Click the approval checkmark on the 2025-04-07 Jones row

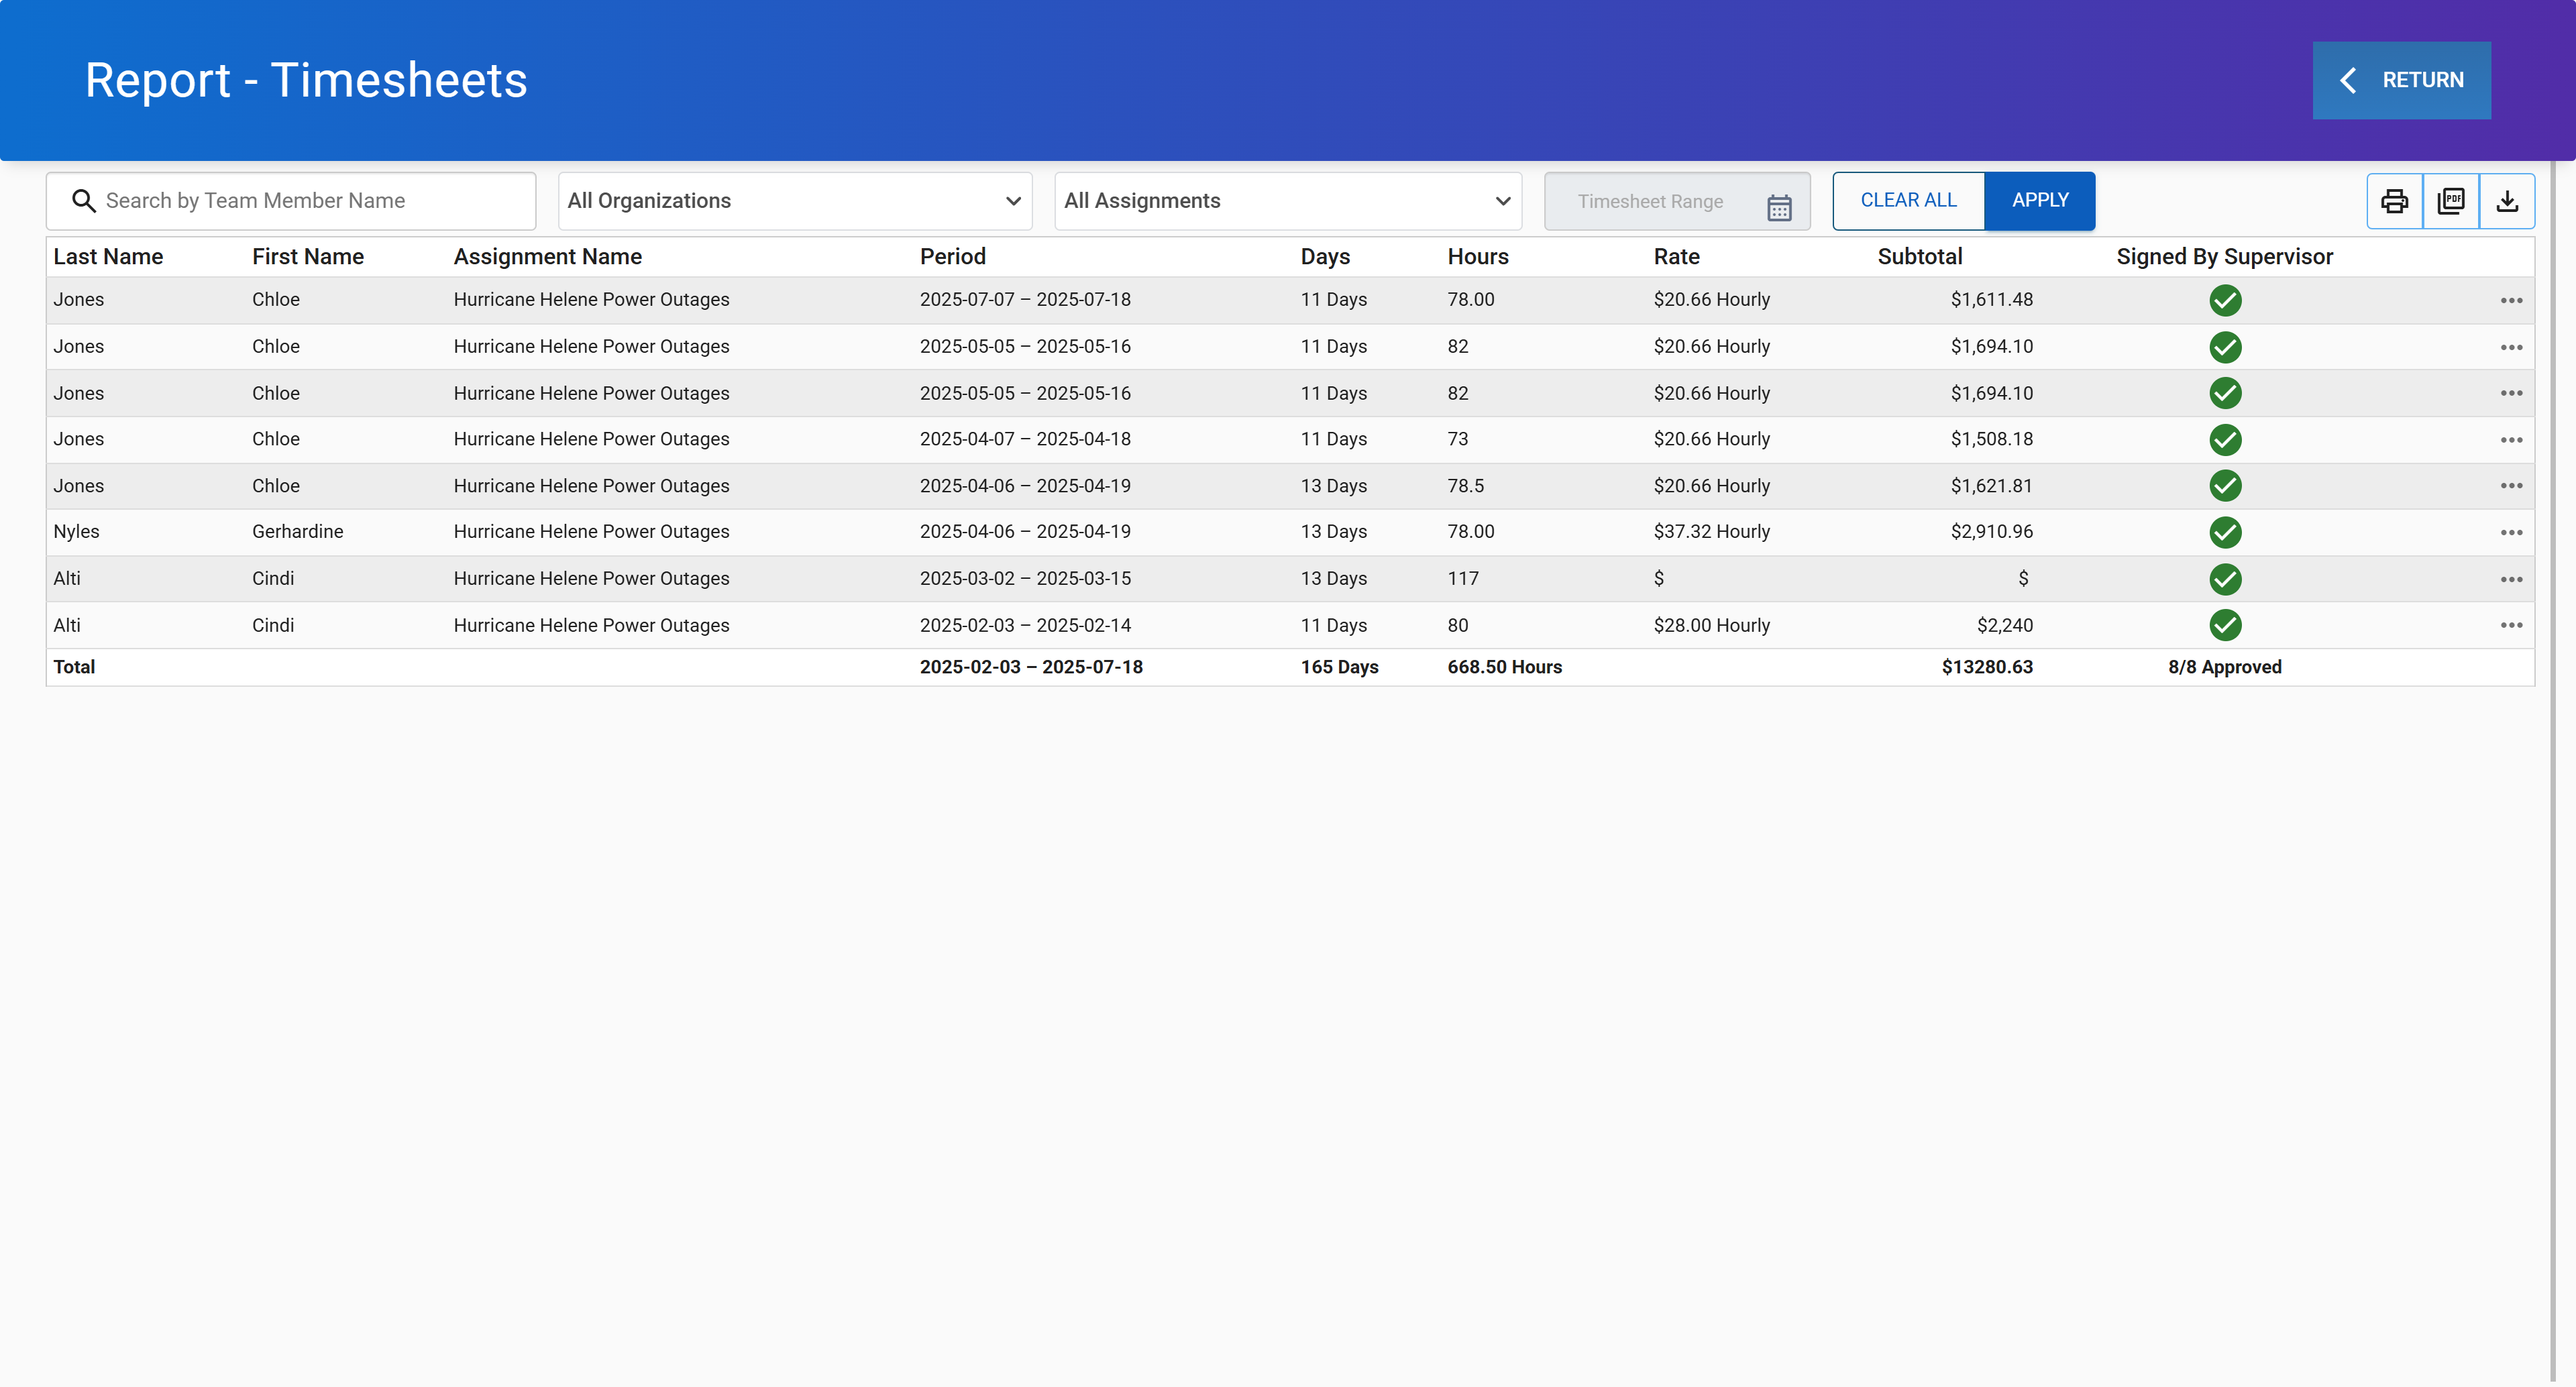2225,440
